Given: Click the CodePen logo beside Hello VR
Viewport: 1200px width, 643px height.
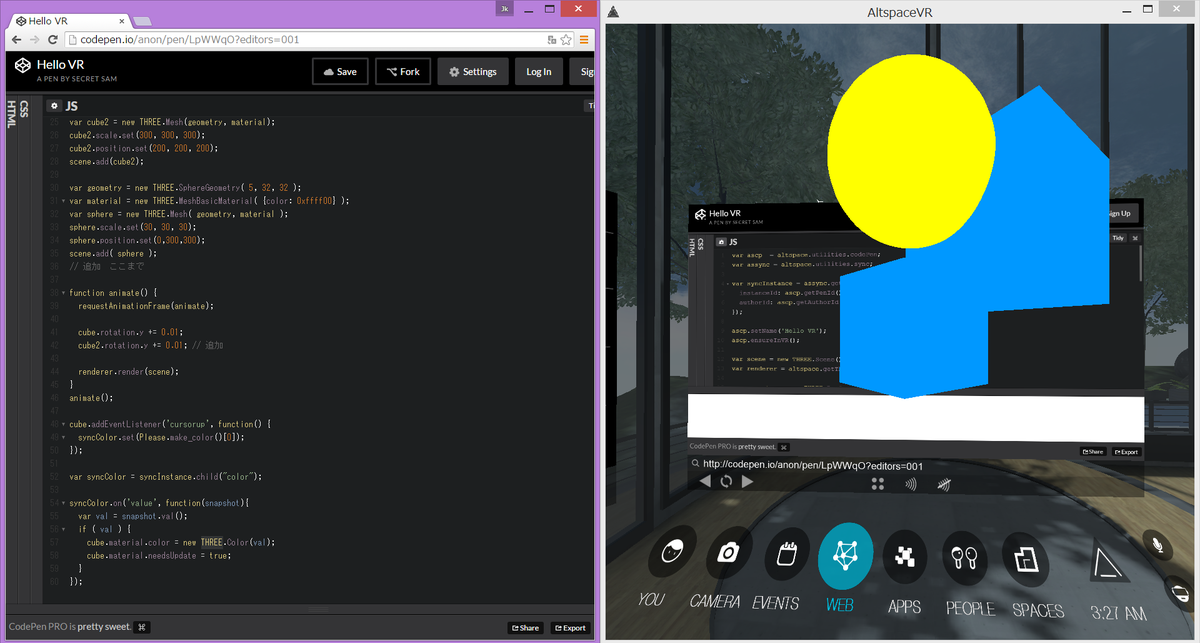Looking at the screenshot, I should (23, 66).
